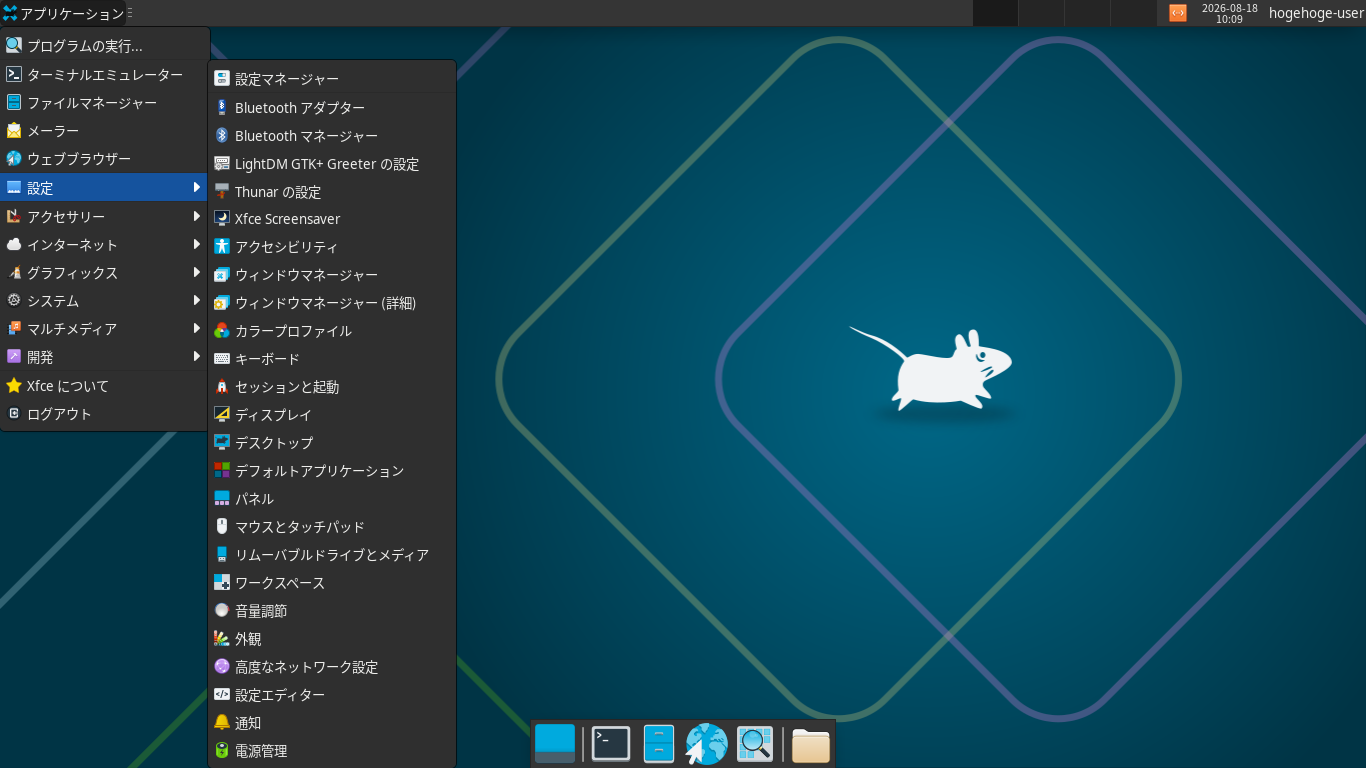Expand the 開発 submenu
1366x768 pixels.
click(104, 357)
